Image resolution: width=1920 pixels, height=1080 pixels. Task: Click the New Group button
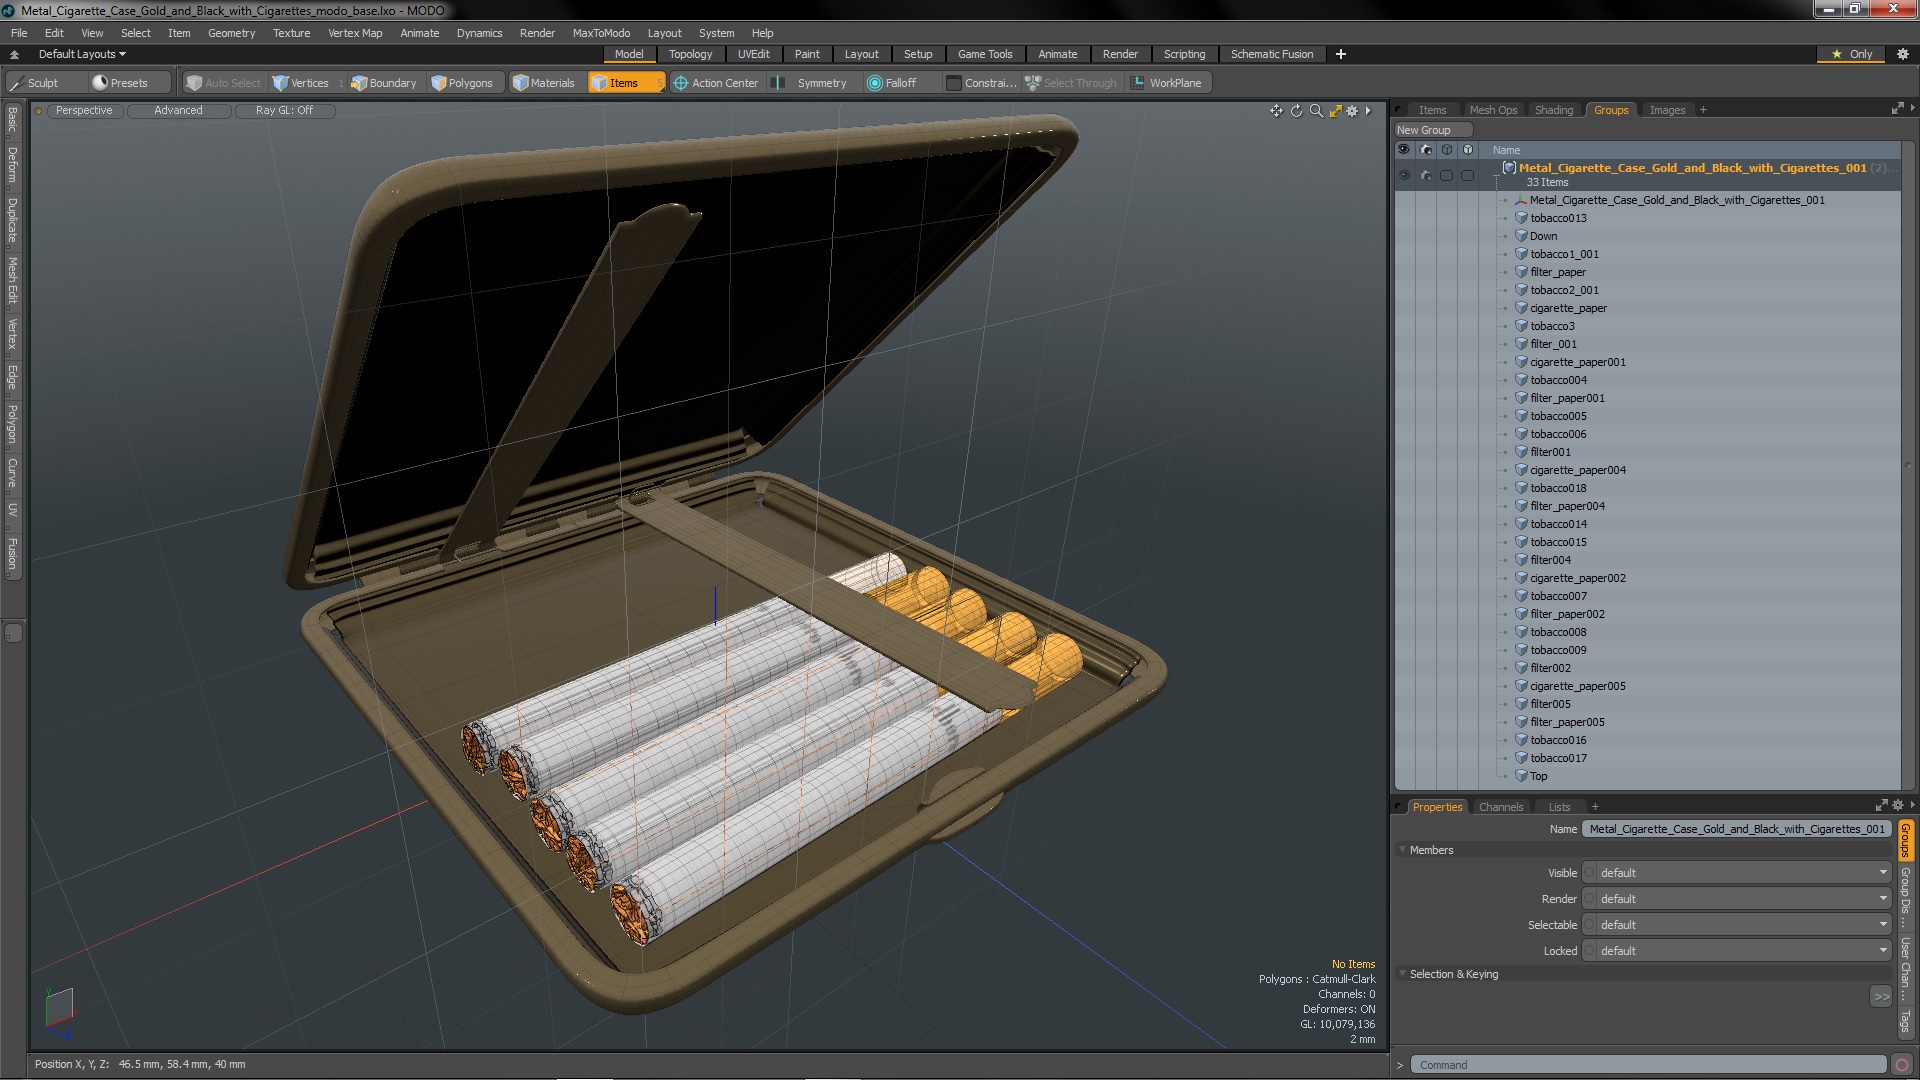tap(1432, 130)
